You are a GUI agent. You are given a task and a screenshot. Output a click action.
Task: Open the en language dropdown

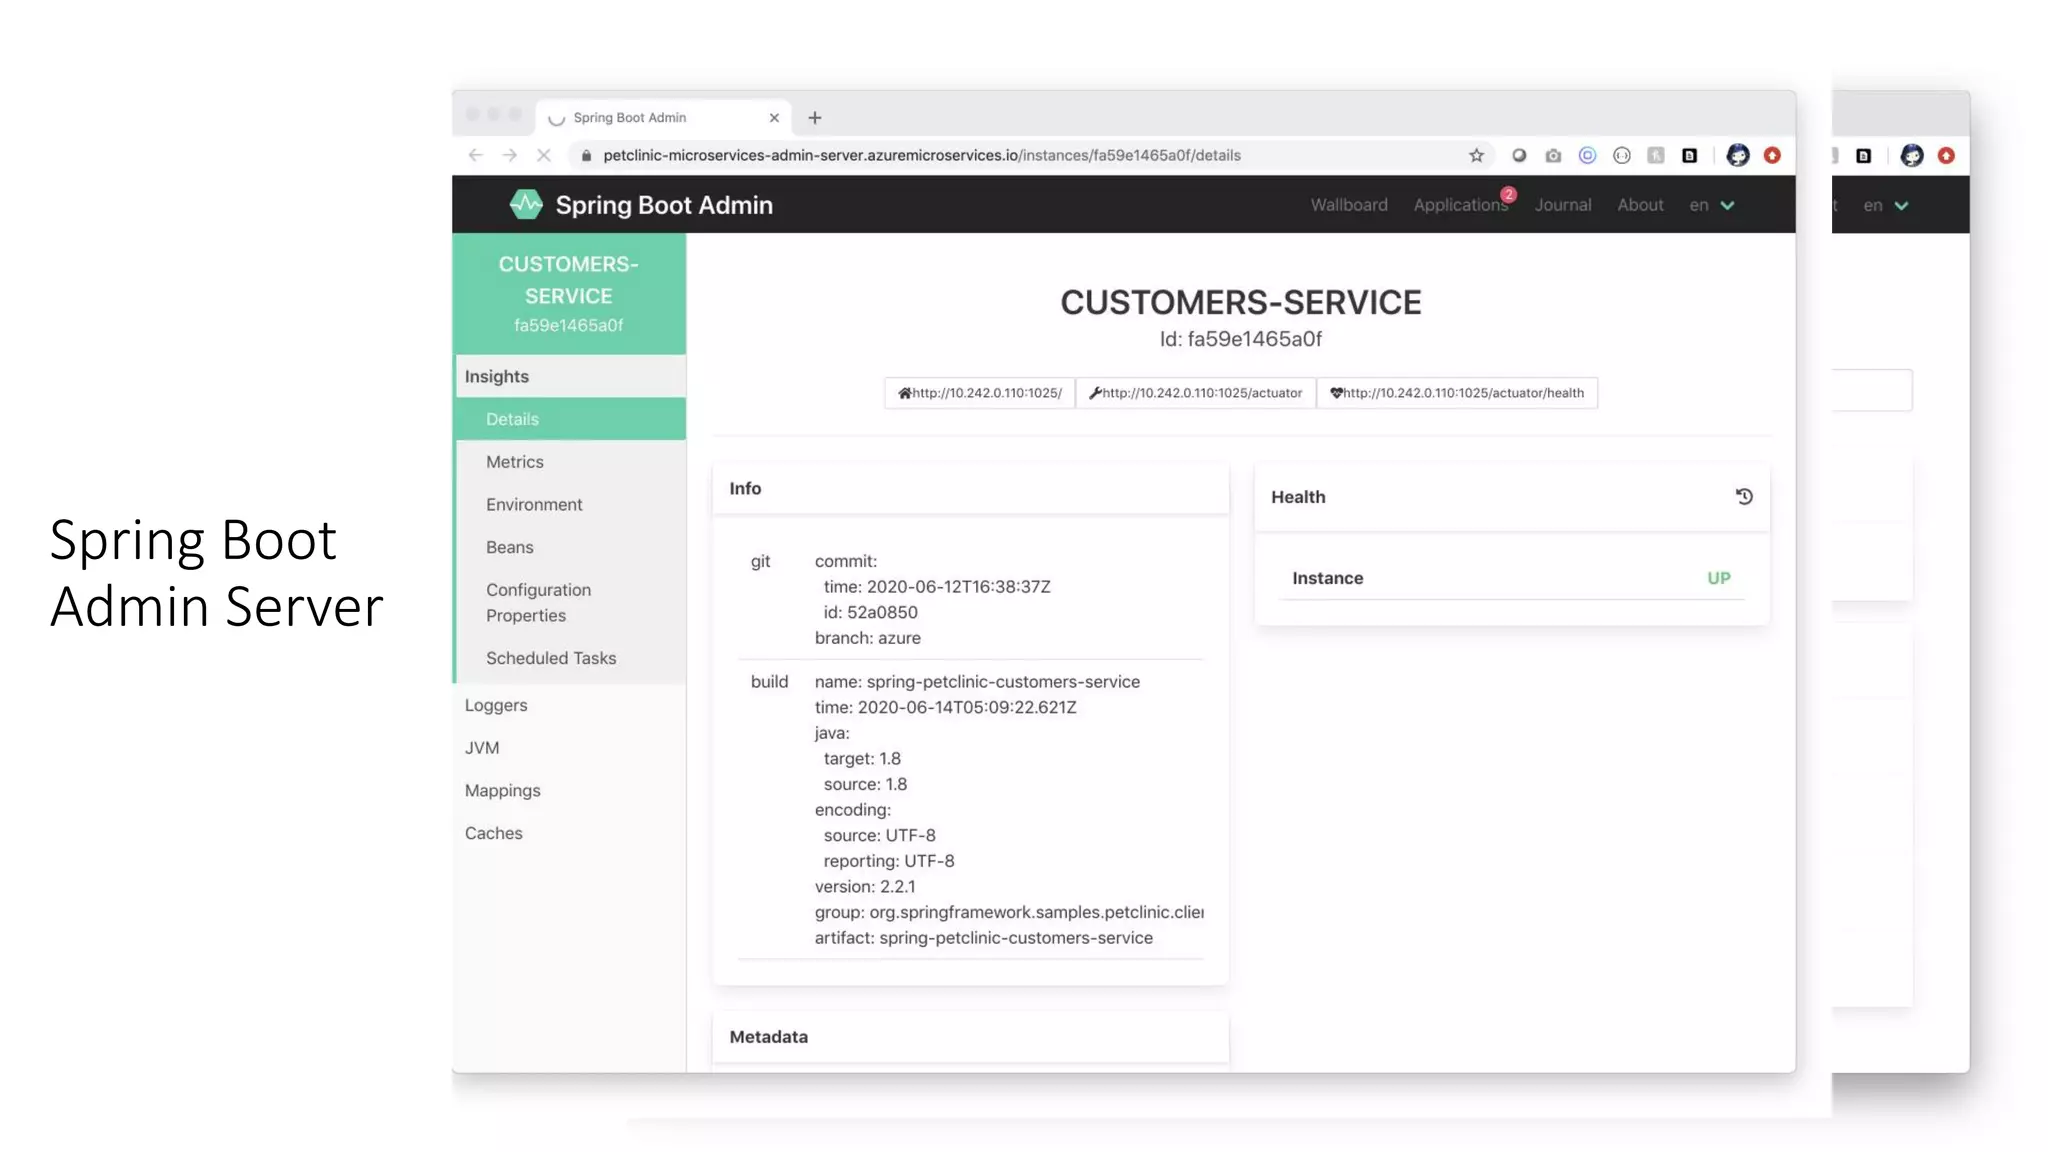tap(1712, 205)
